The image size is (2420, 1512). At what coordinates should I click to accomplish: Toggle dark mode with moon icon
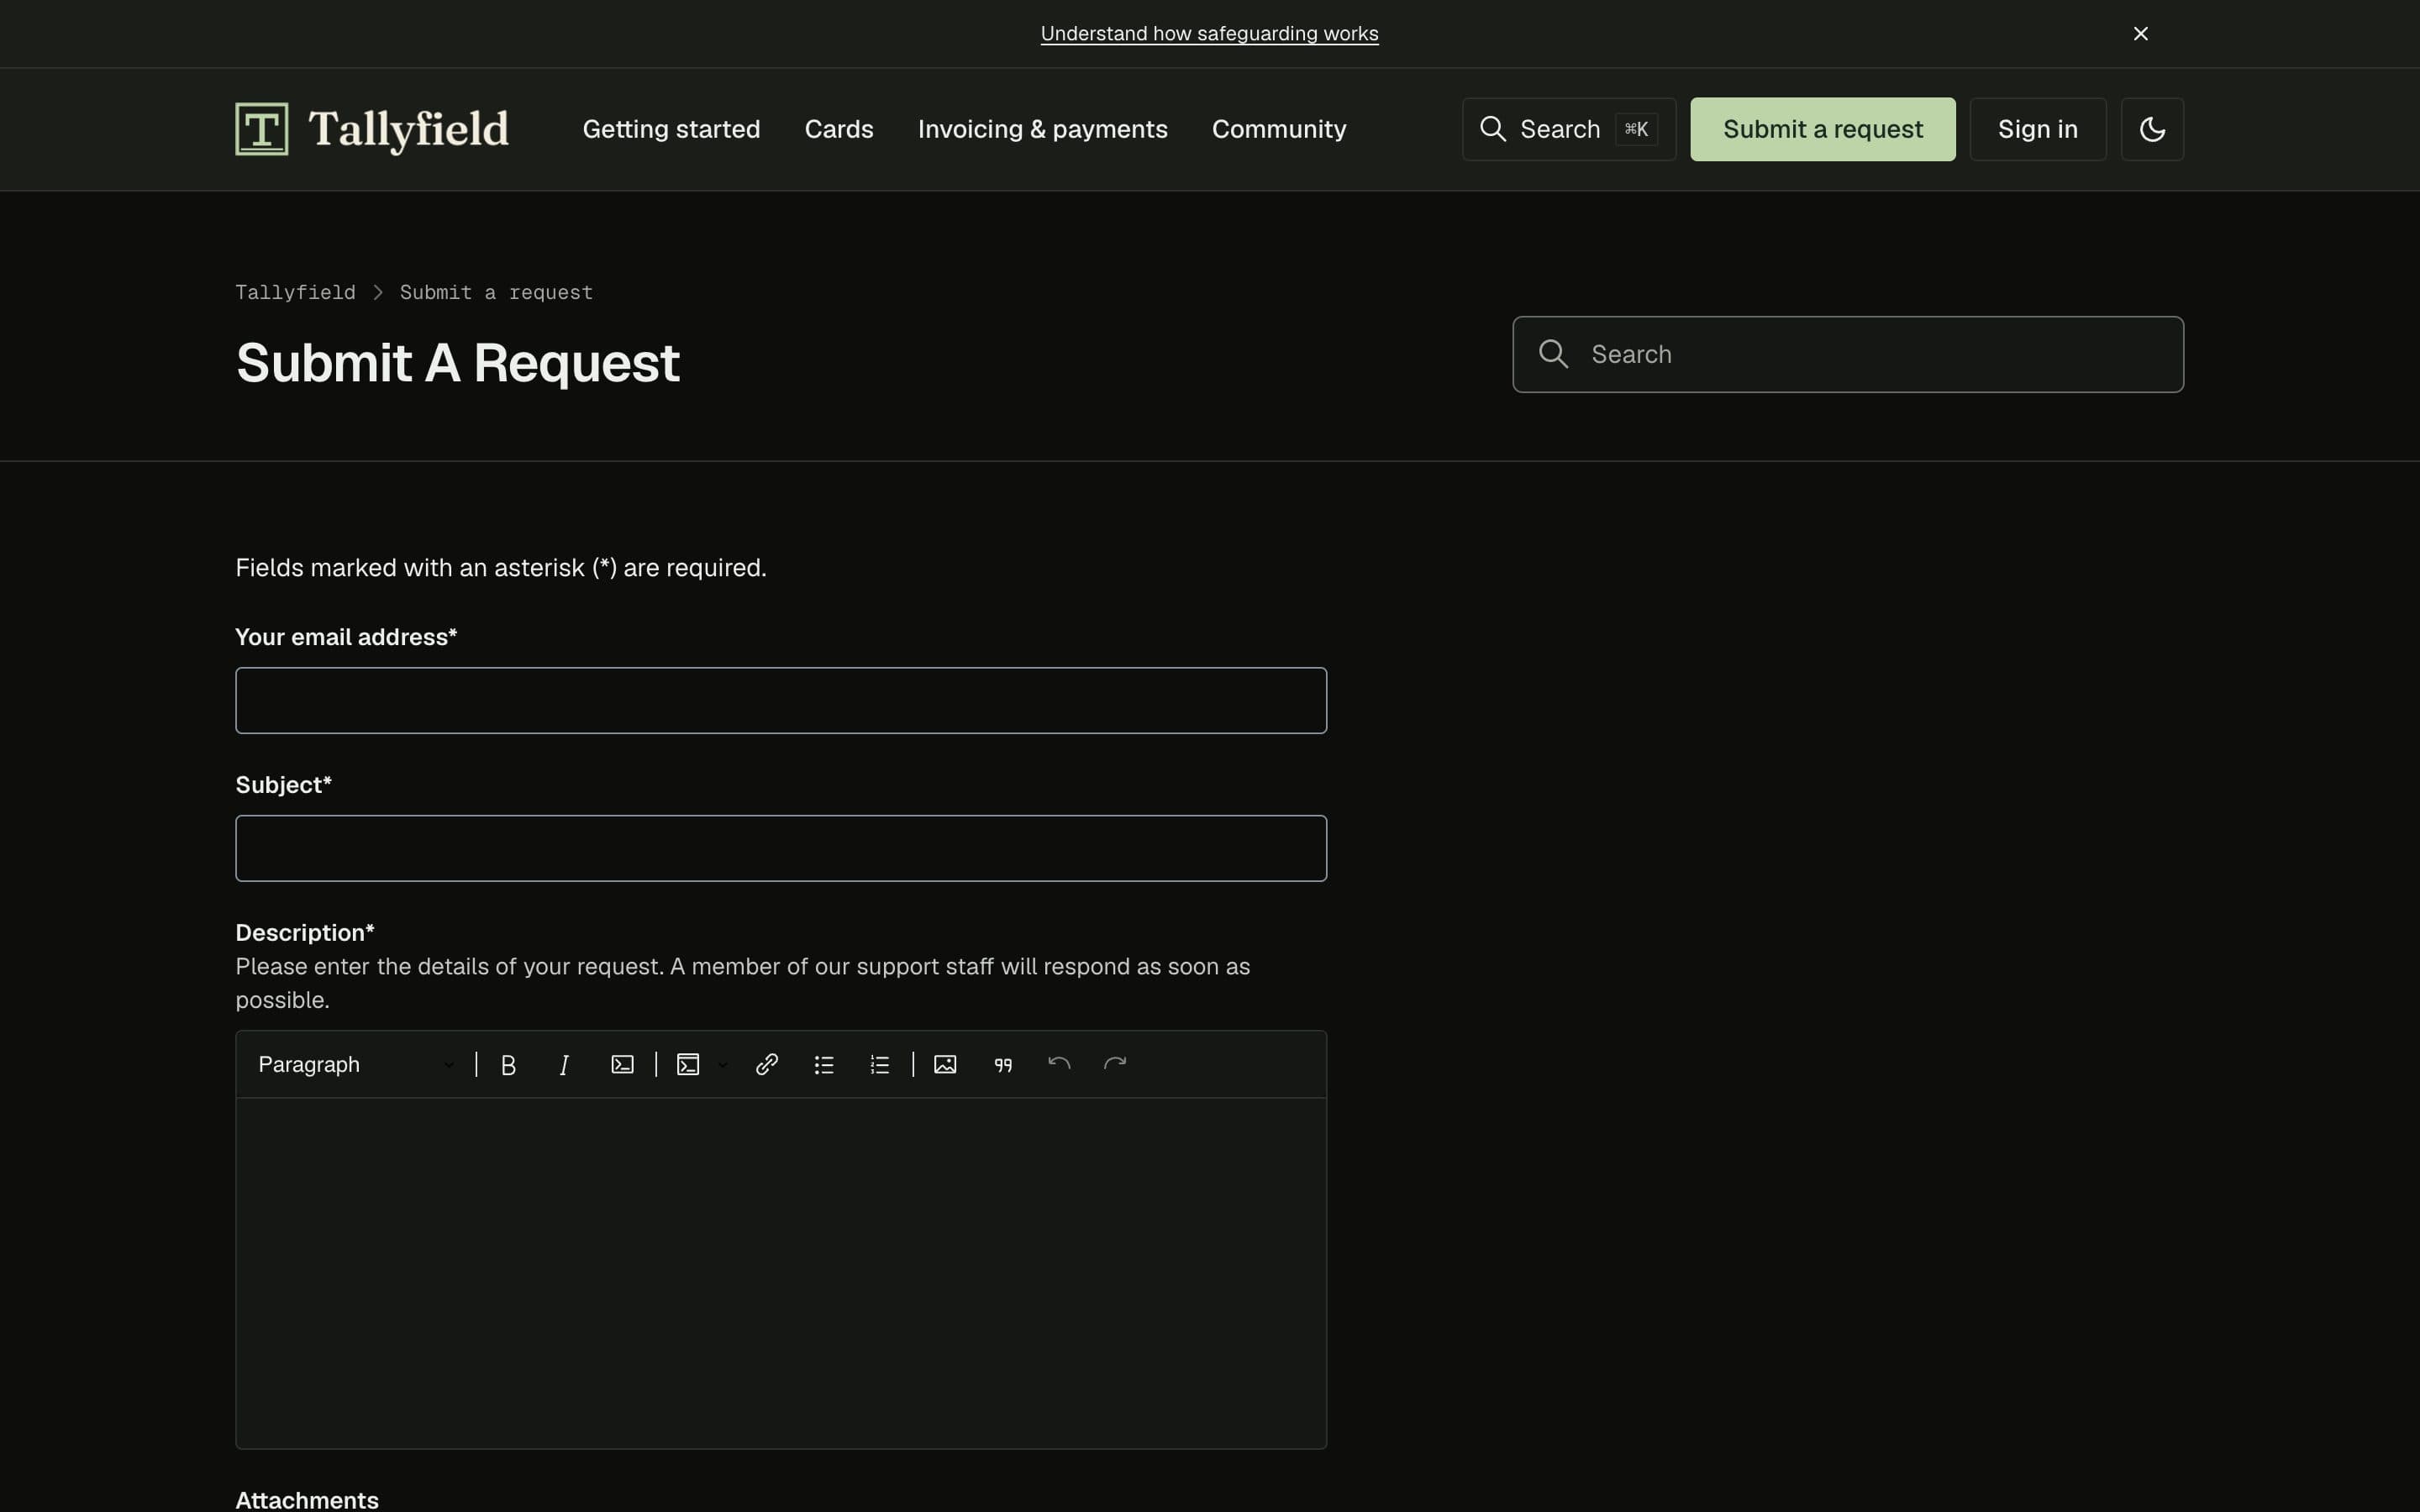(x=2152, y=129)
